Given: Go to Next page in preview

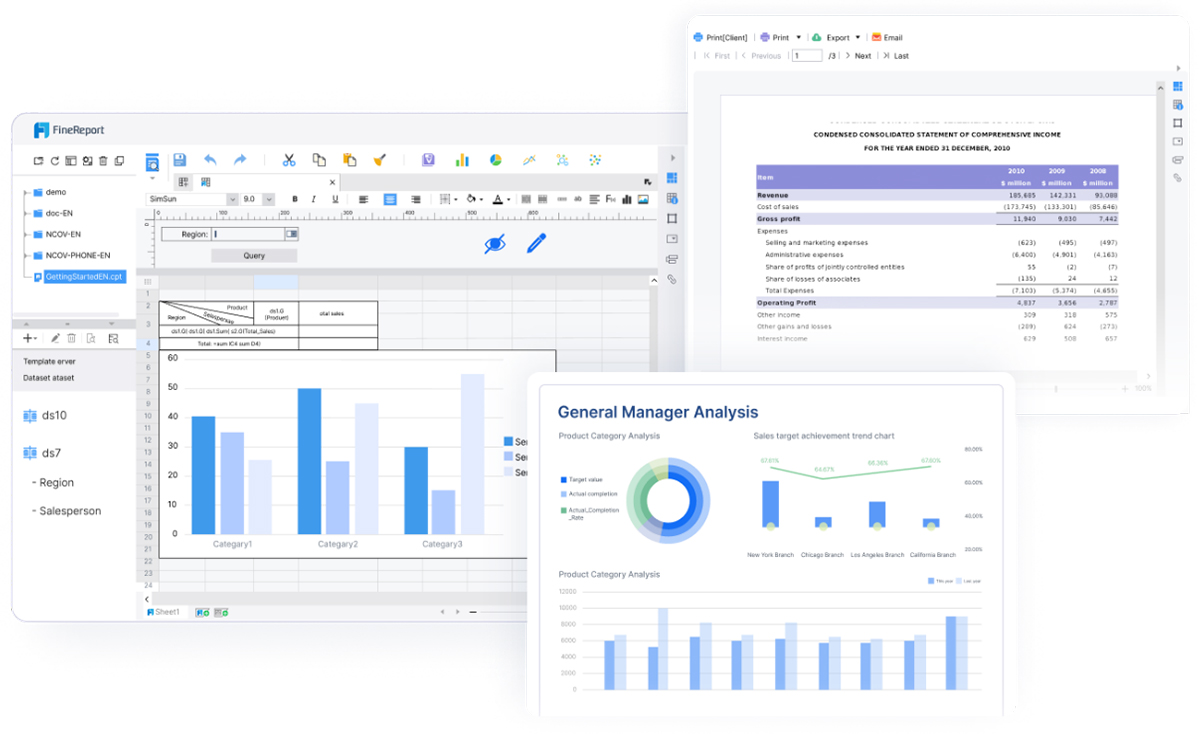Looking at the screenshot, I should tap(858, 56).
